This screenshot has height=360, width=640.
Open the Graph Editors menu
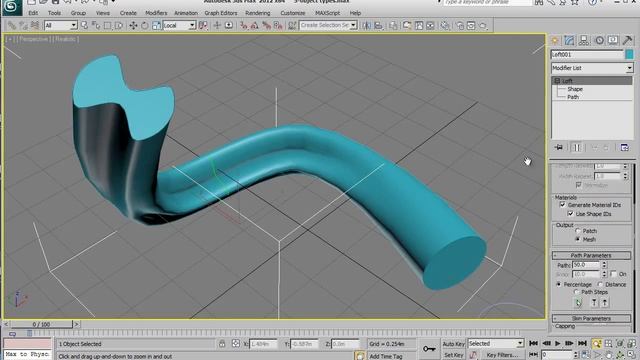pyautogui.click(x=221, y=13)
